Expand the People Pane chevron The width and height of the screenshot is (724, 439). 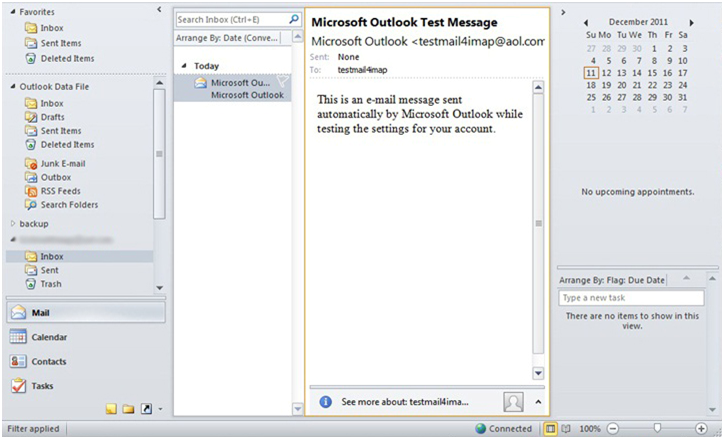tap(538, 402)
